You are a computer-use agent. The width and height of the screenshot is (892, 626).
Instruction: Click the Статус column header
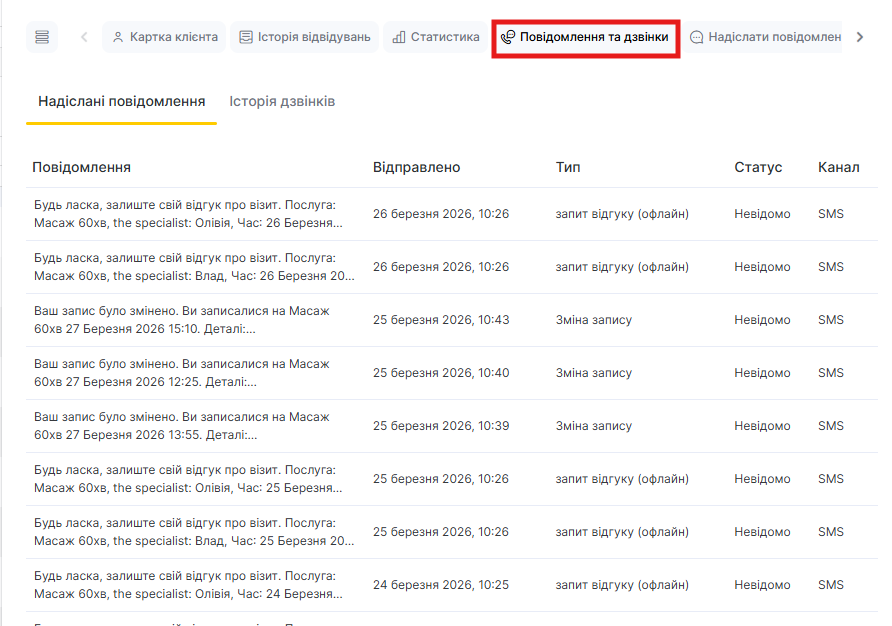[x=758, y=167]
